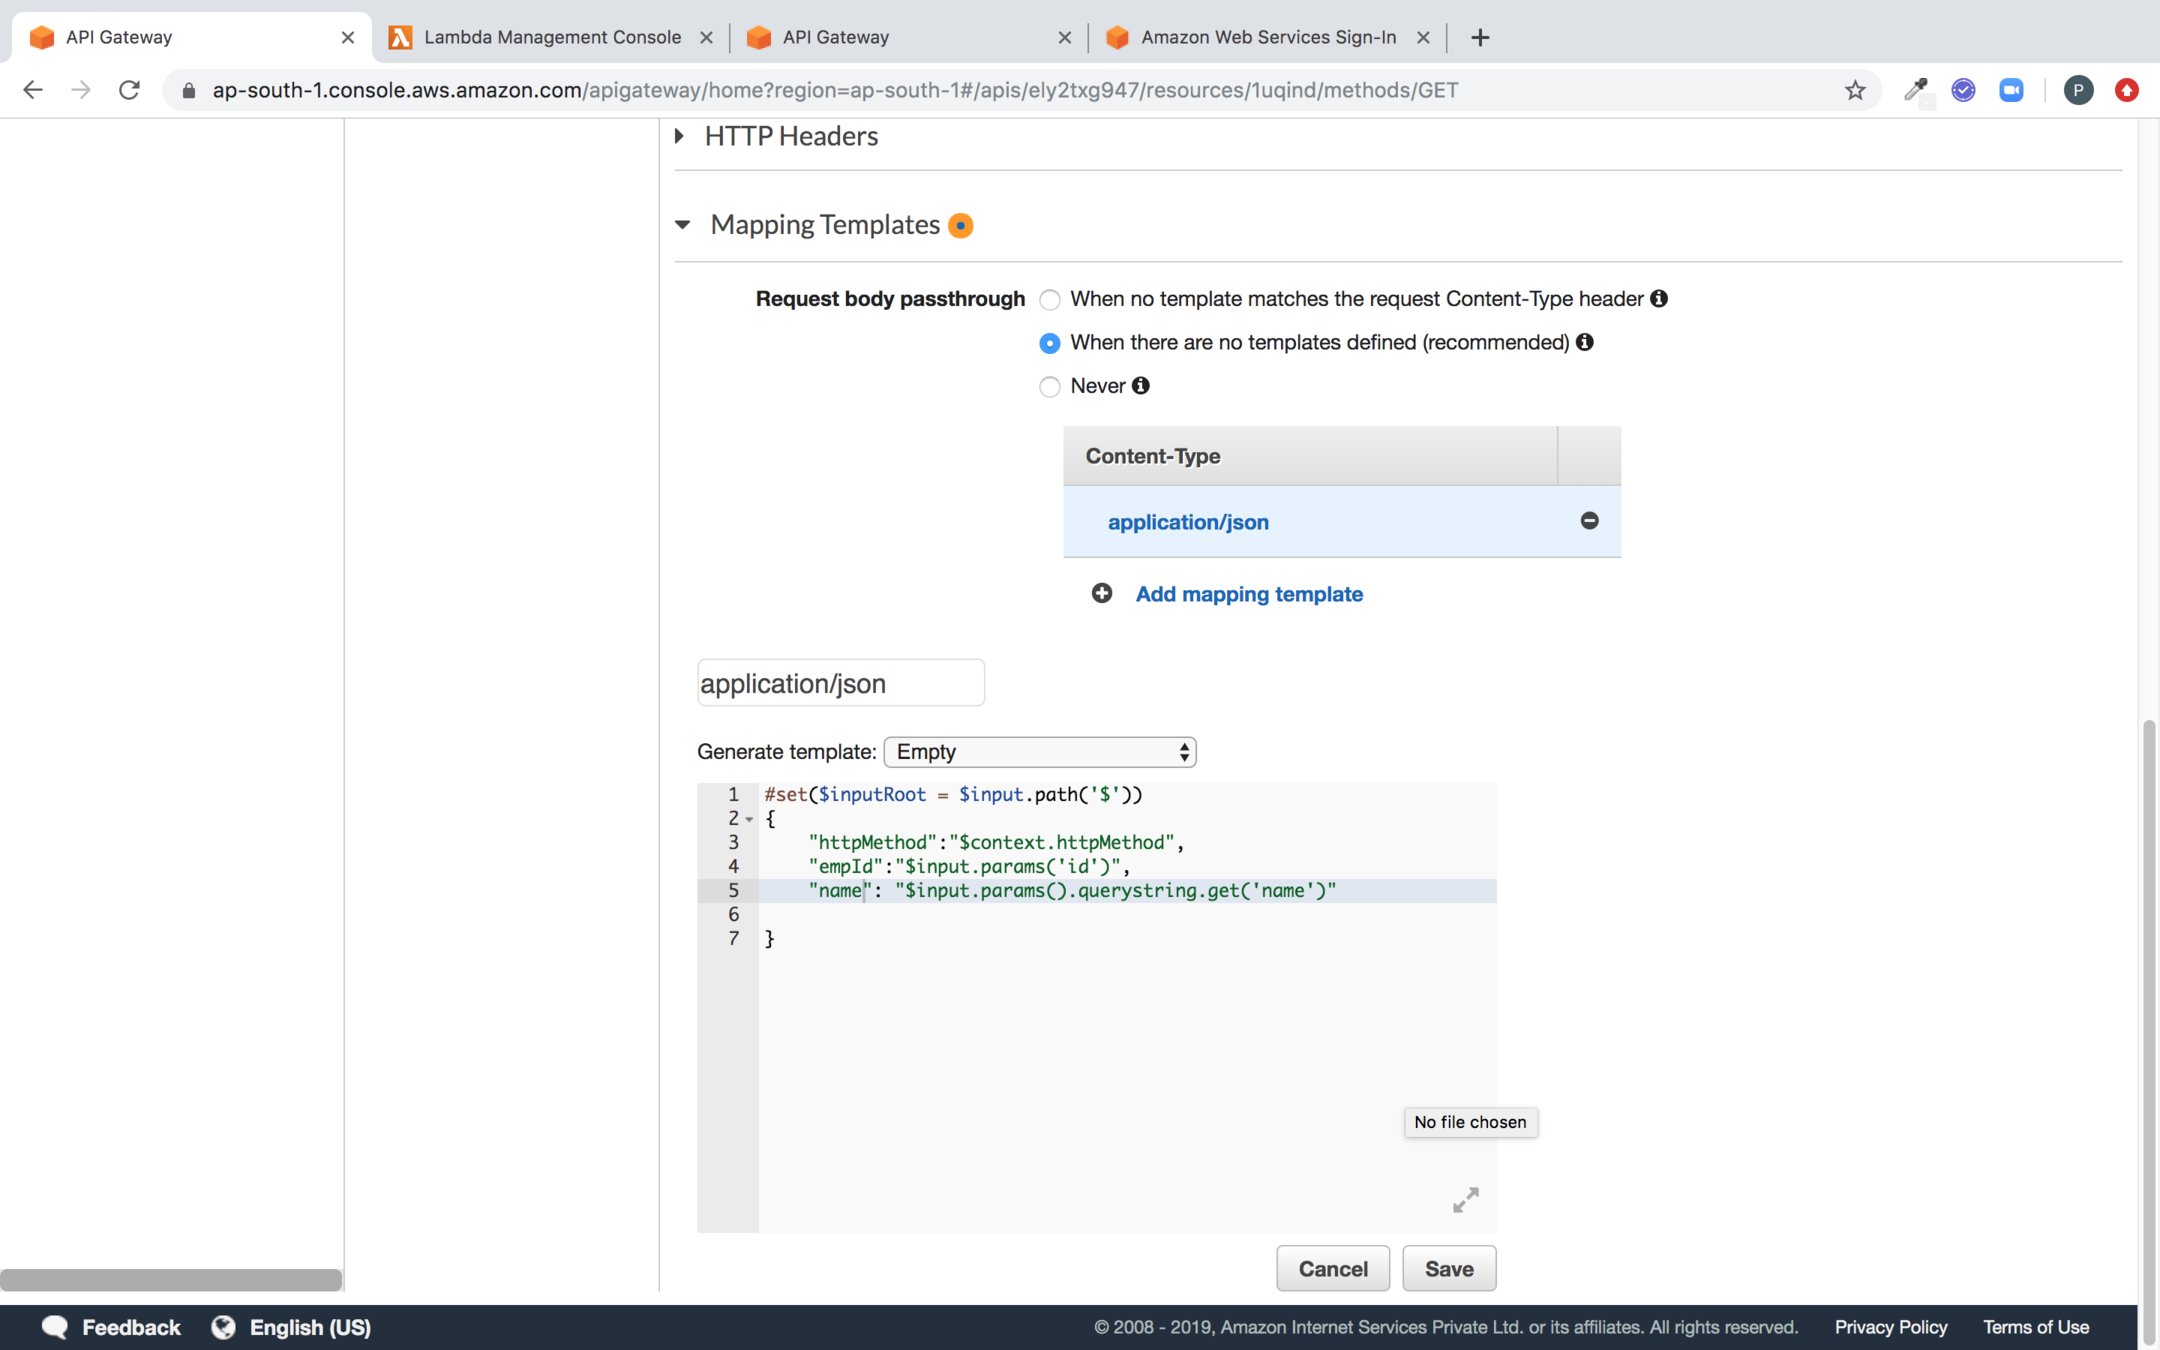
Task: Click the left panel horizontal scrollbar
Action: coord(171,1280)
